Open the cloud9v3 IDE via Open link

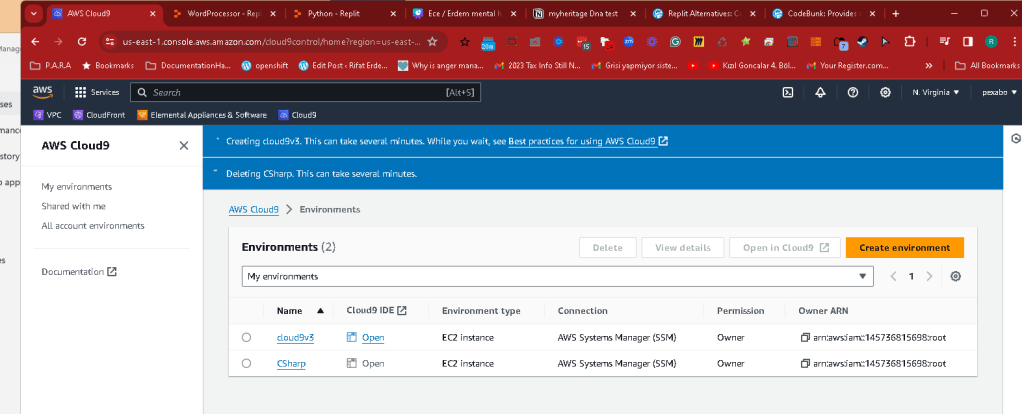(x=373, y=338)
